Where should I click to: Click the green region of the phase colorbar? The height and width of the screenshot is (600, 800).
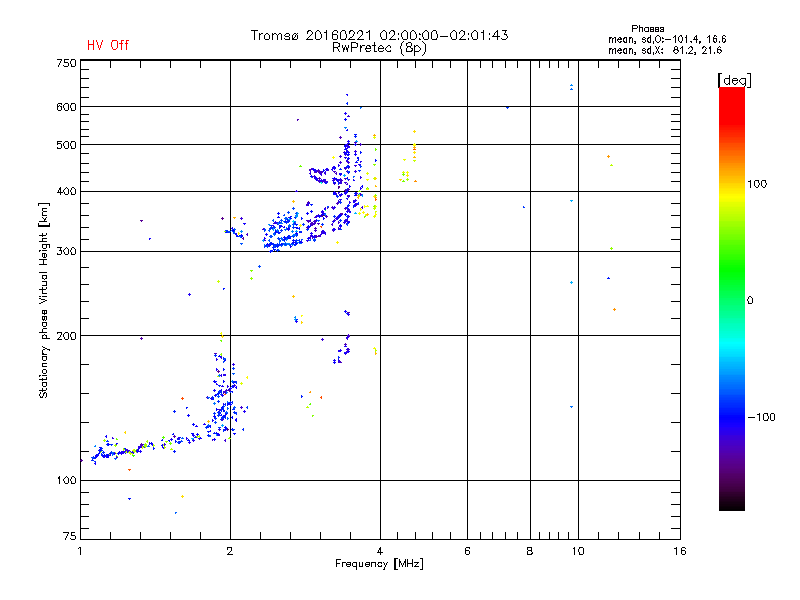pyautogui.click(x=732, y=270)
